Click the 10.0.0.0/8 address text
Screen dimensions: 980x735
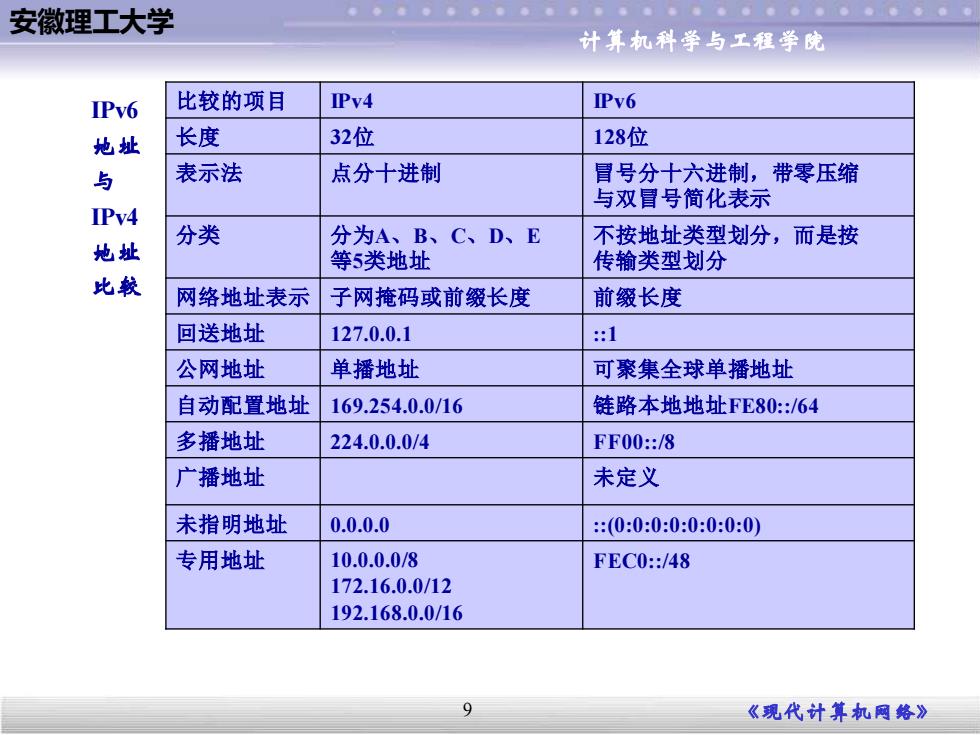coord(374,559)
